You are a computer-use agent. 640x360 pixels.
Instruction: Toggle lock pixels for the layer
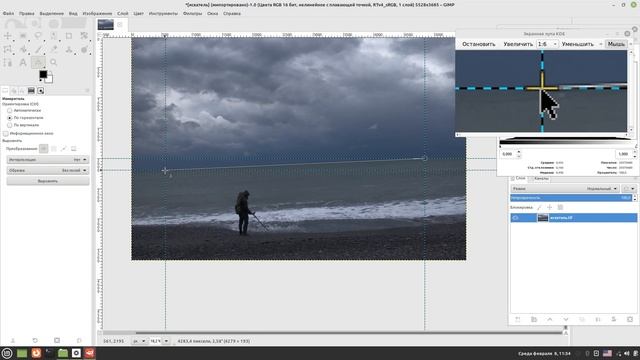[x=539, y=208]
